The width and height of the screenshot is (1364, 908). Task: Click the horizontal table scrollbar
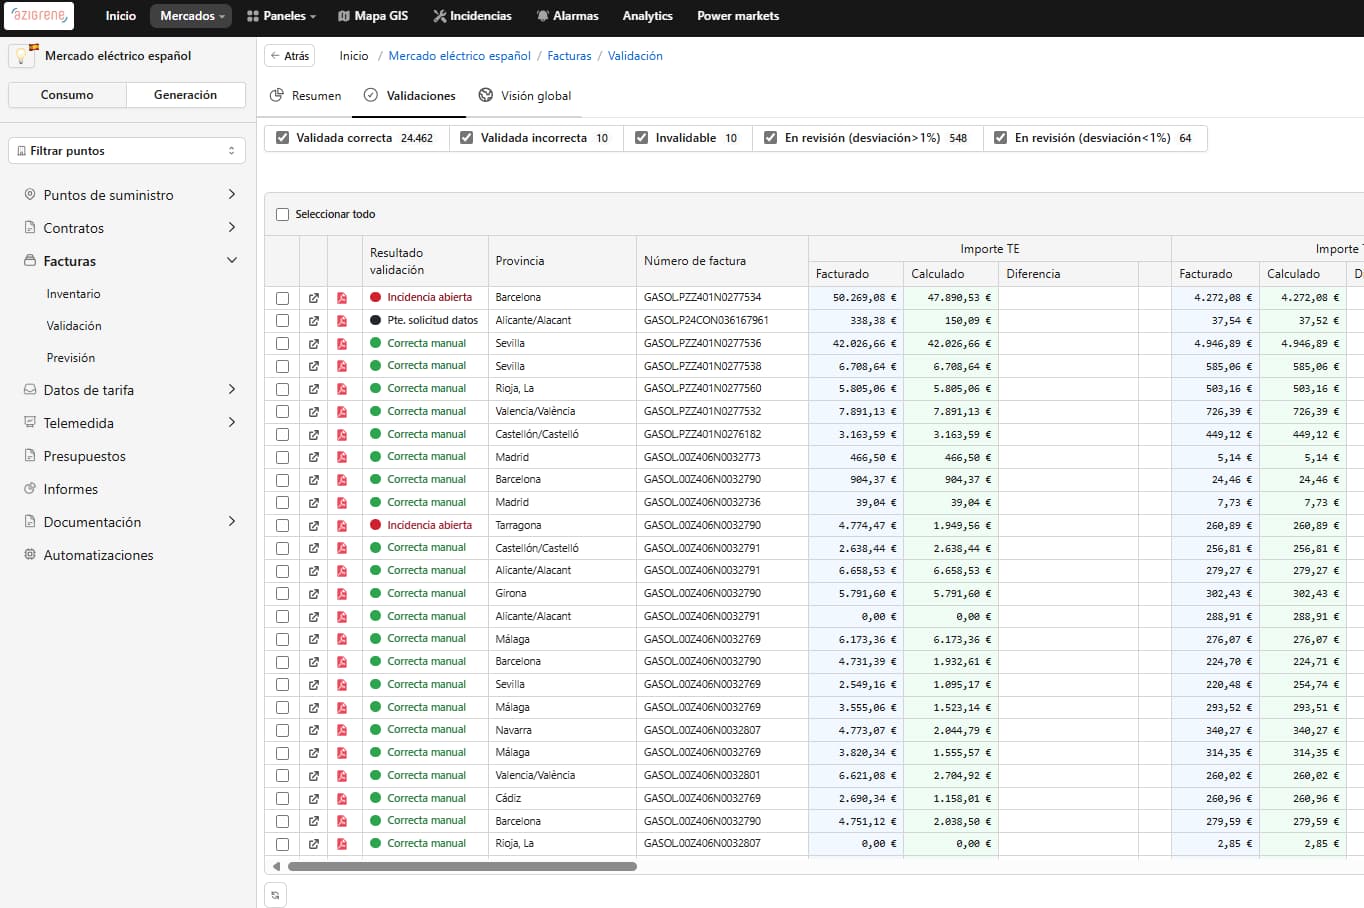[462, 867]
